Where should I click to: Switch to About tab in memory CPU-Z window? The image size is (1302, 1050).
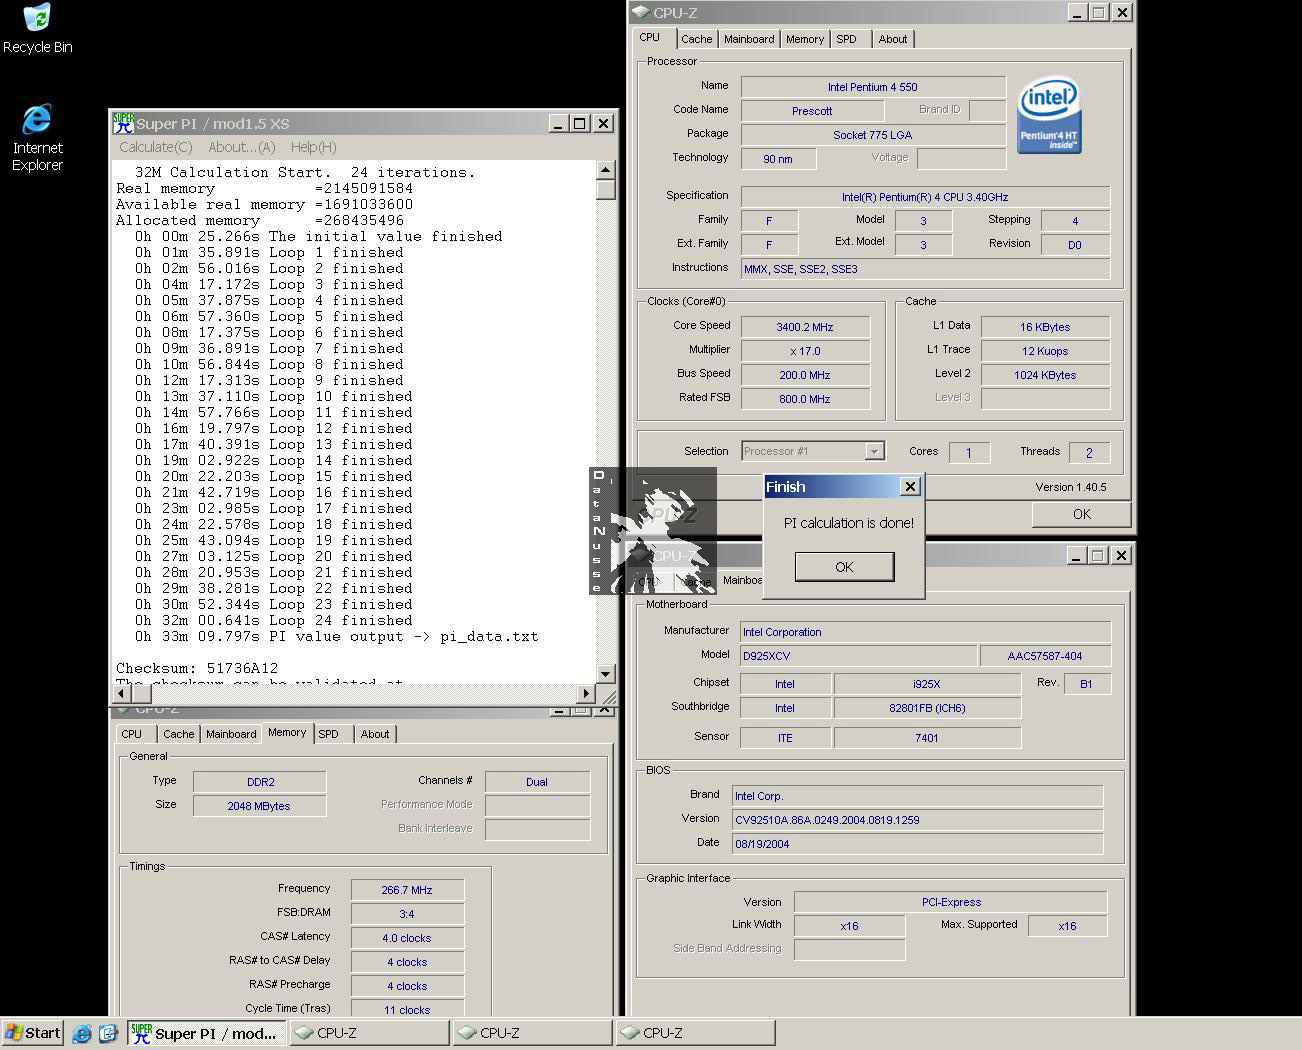click(375, 734)
